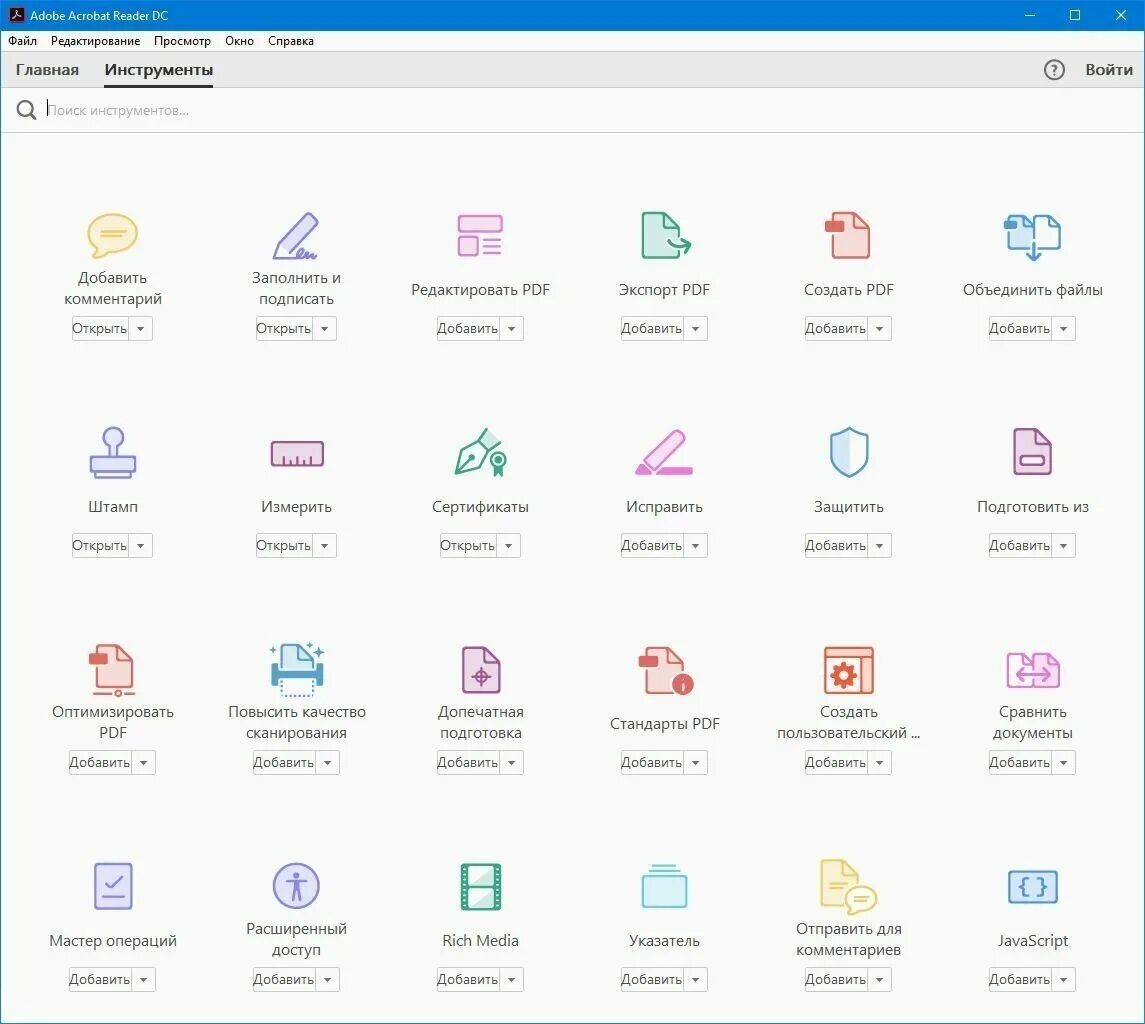Click Добавить button under Допечатная подготовка
1145x1024 pixels.
coord(467,763)
